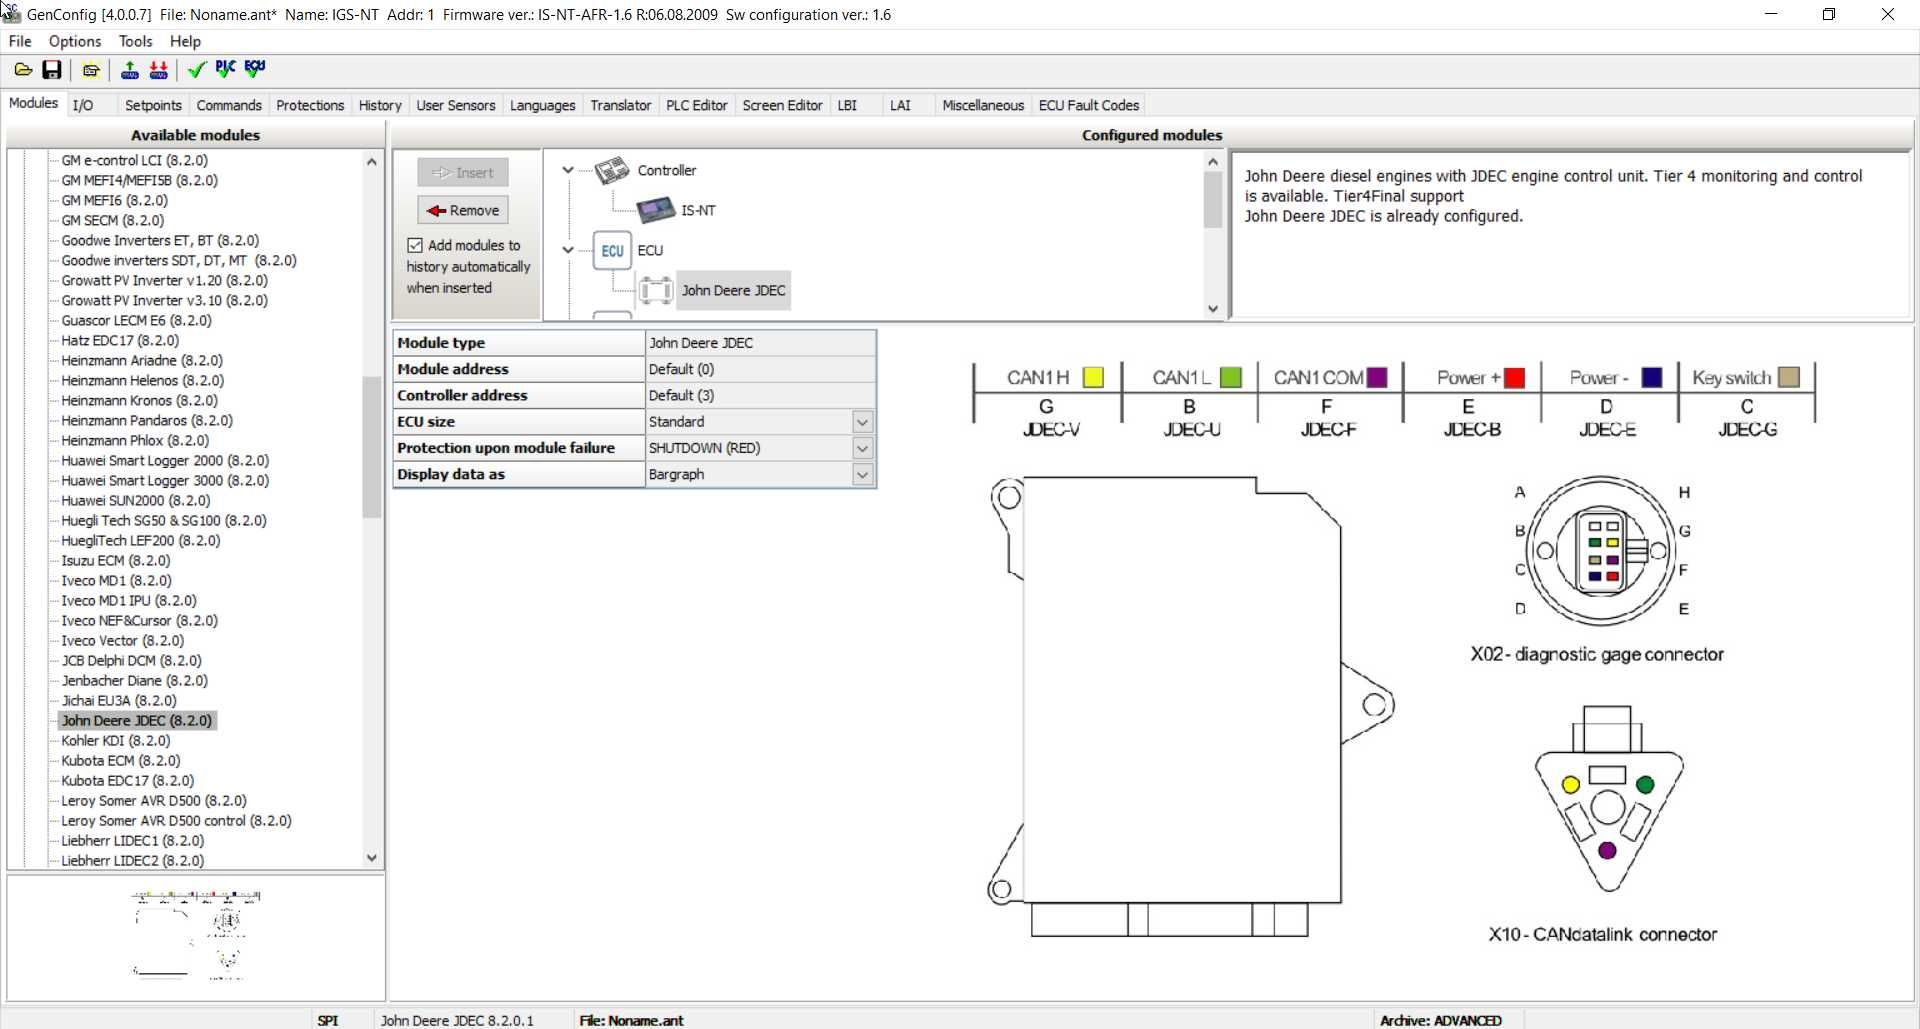This screenshot has width=1920, height=1029.
Task: Open the Languages tab
Action: click(x=543, y=105)
